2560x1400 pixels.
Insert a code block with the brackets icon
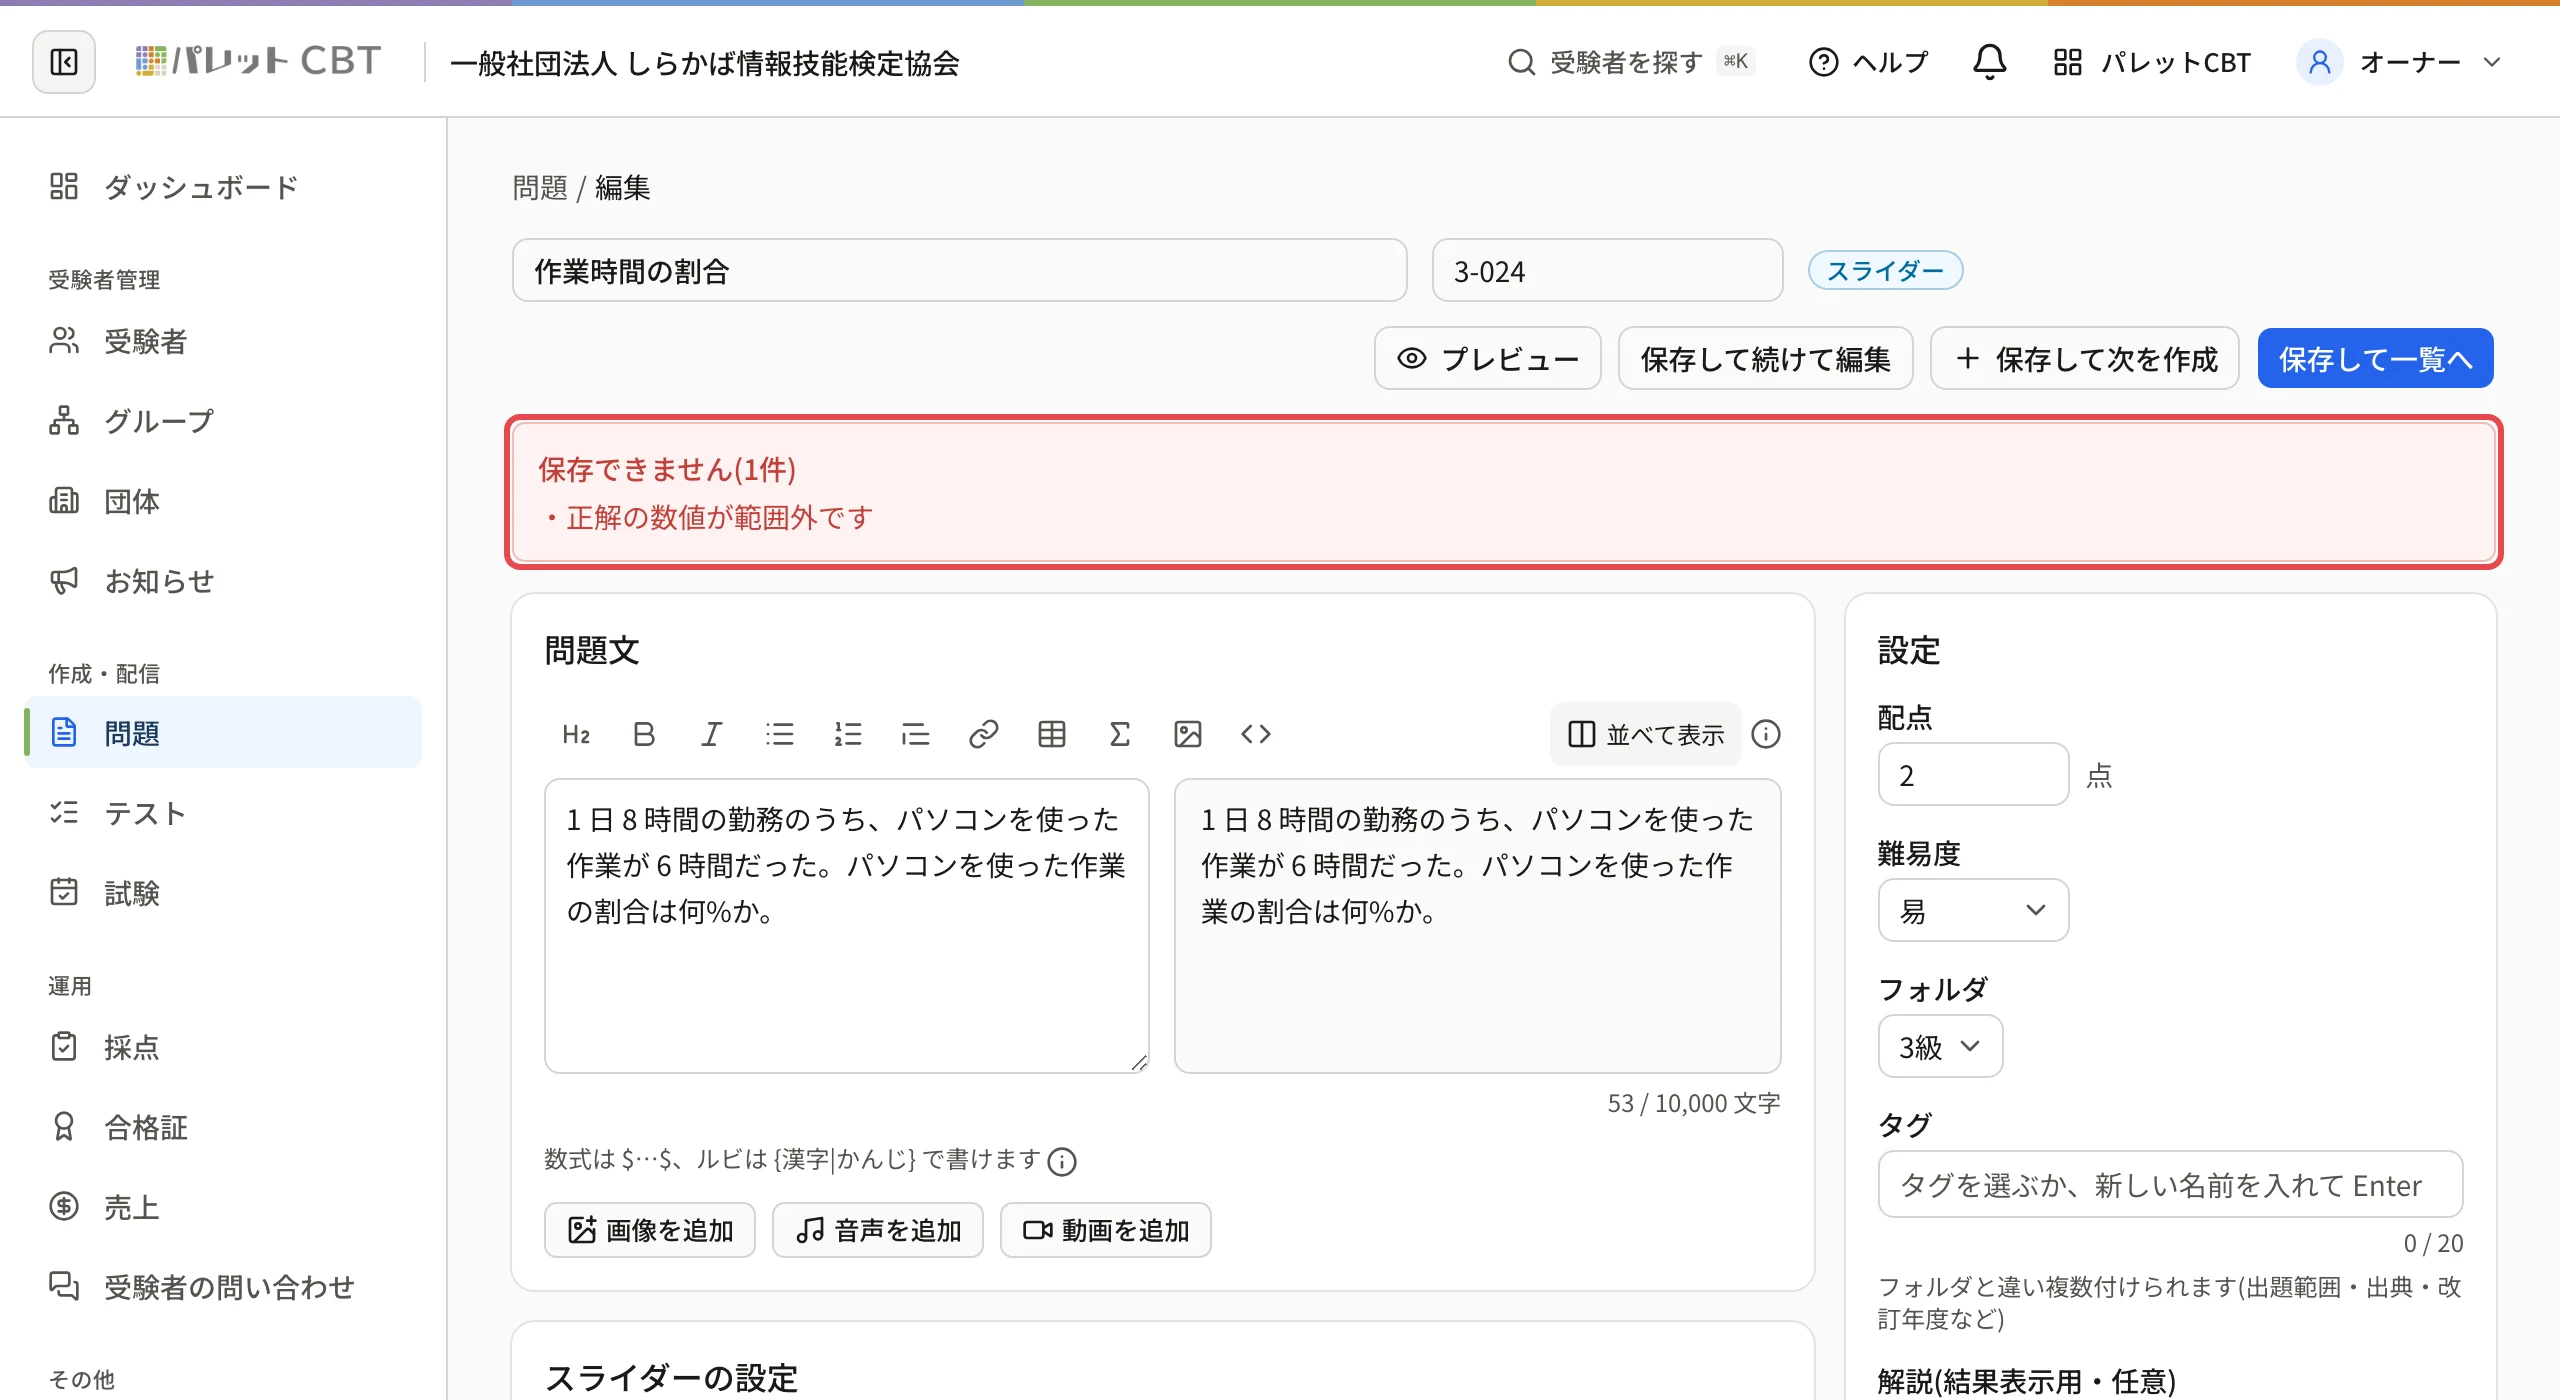click(1256, 734)
